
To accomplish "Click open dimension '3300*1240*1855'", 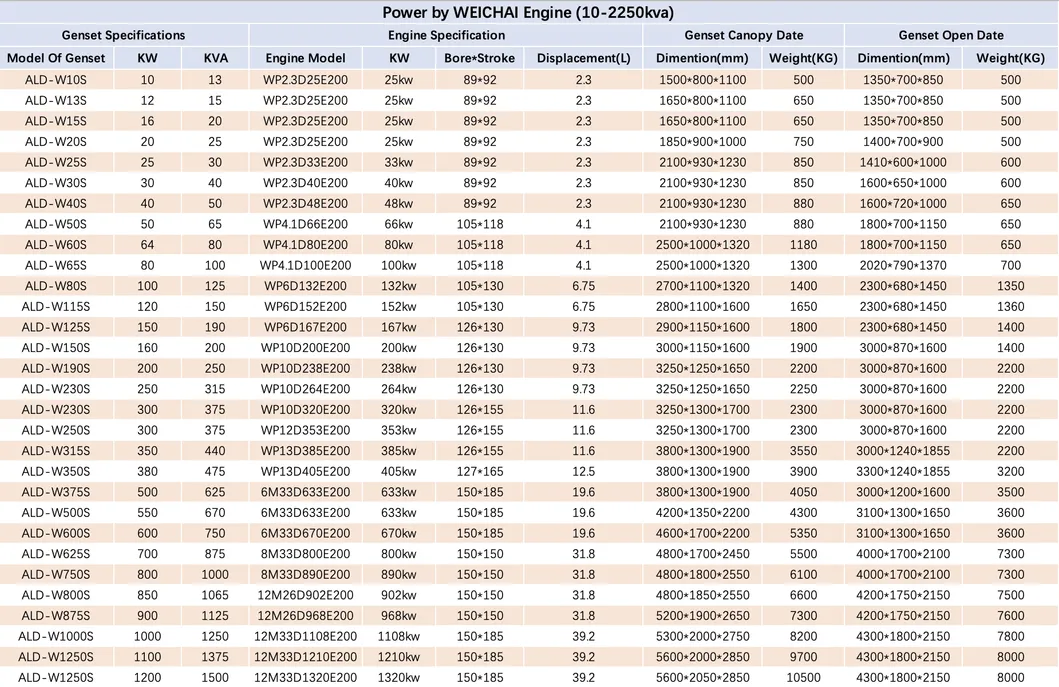I will point(903,472).
